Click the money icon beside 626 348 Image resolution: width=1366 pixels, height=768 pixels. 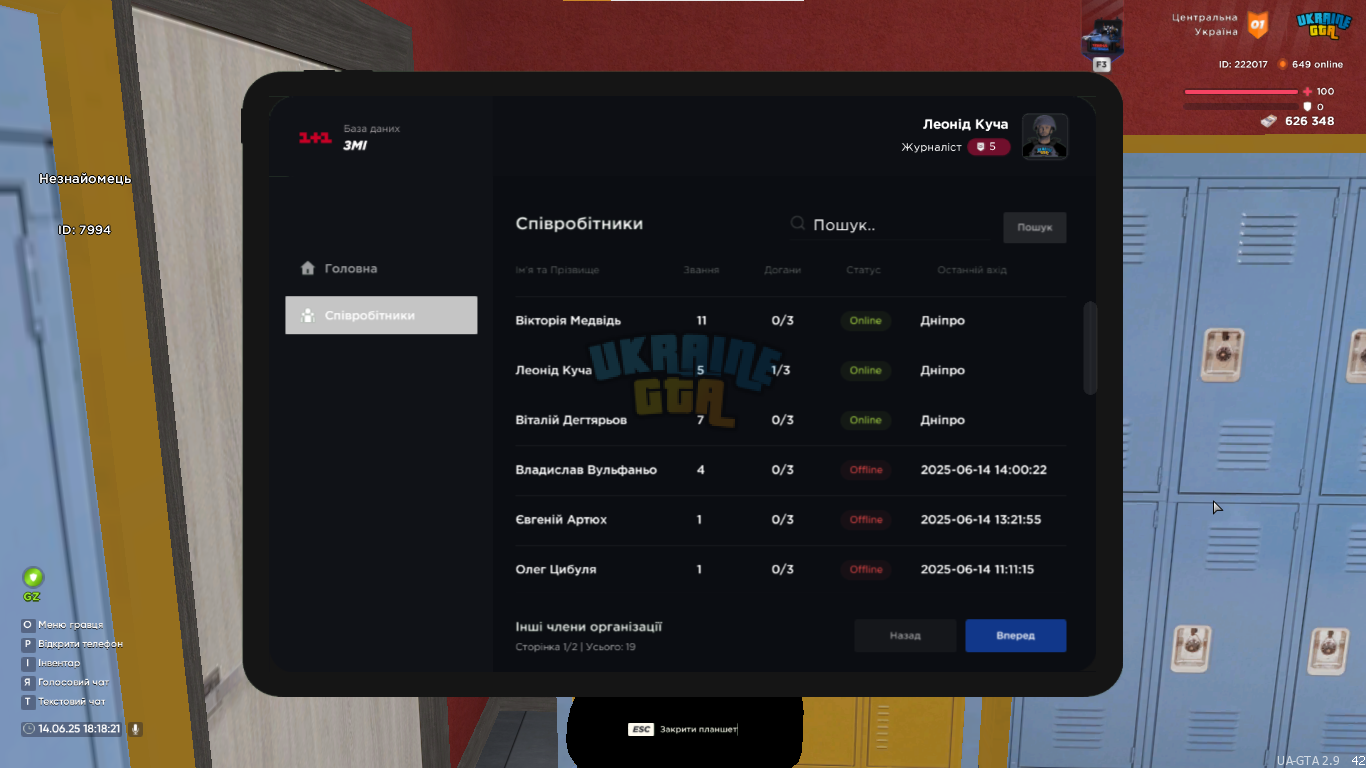(x=1269, y=121)
